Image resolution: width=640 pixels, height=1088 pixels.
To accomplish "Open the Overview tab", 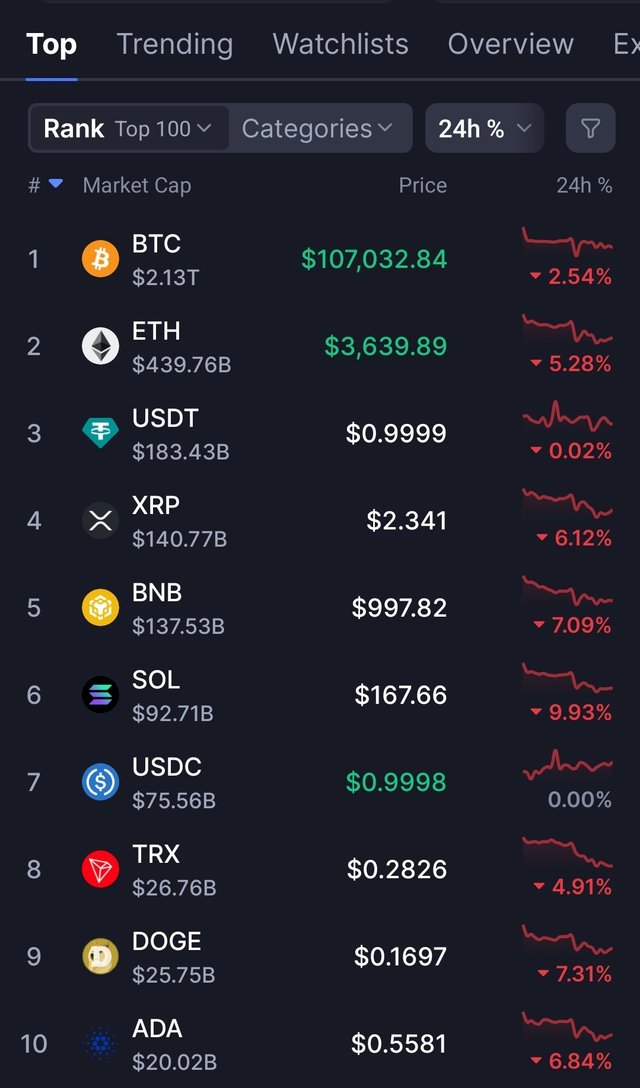I will click(x=510, y=44).
